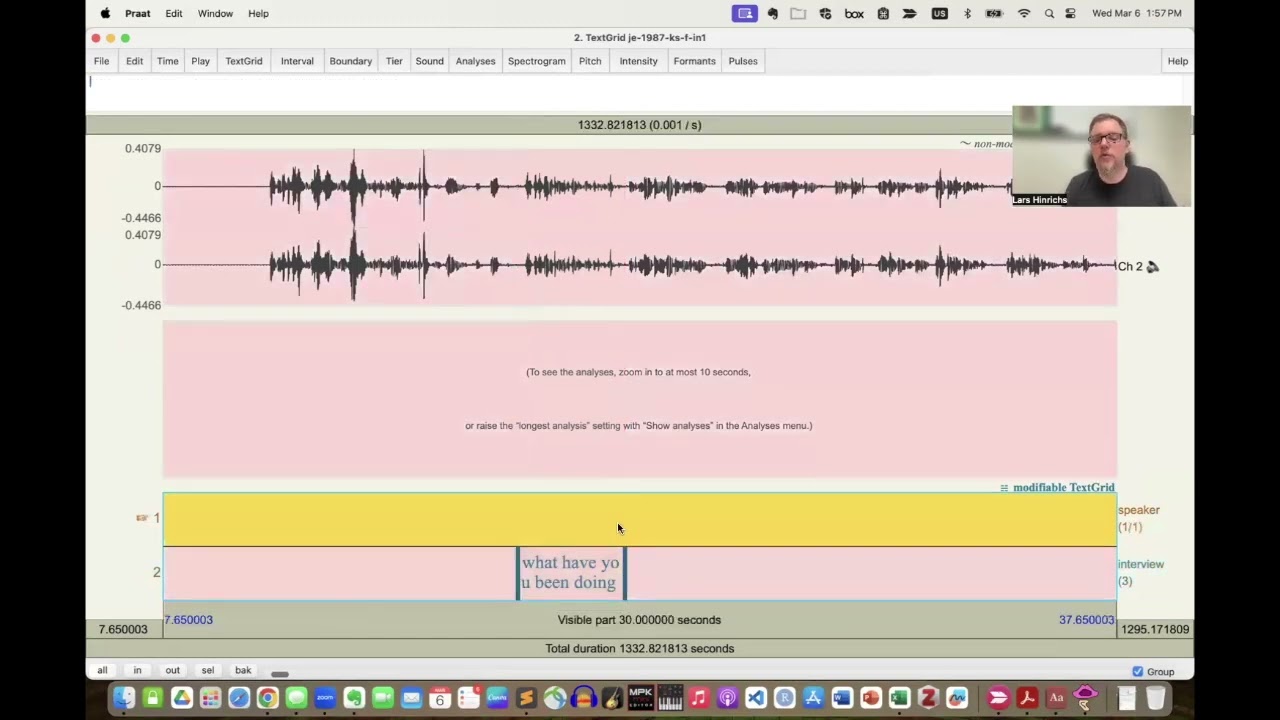Open the Boundary menu
1280x720 pixels.
click(351, 61)
